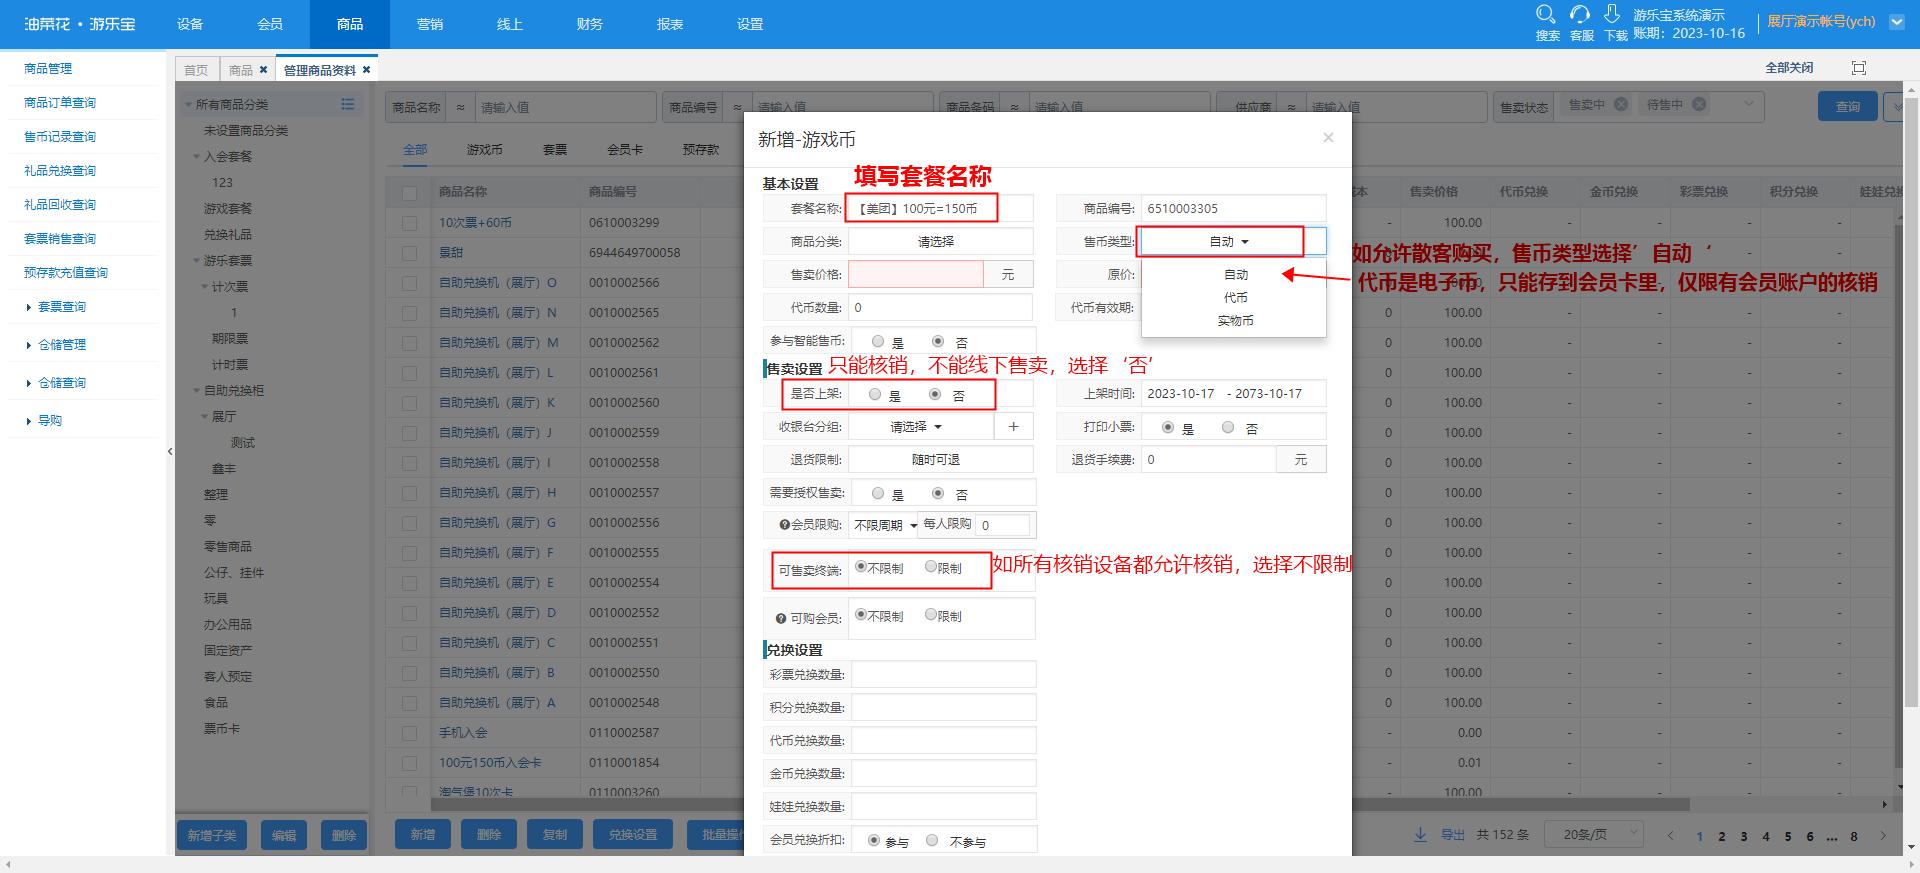Tick the select-all checkbox in table header
Image resolution: width=1920 pixels, height=873 pixels.
coord(409,192)
